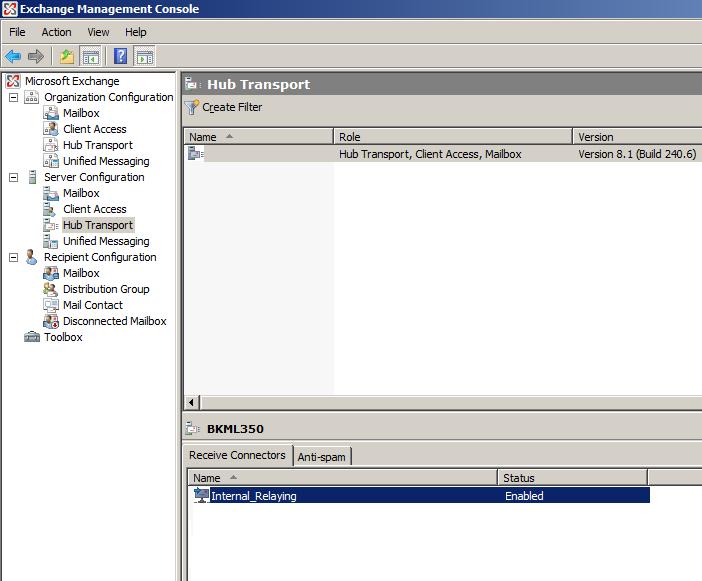702x581 pixels.
Task: Open Help via the question mark icon
Action: pyautogui.click(x=120, y=56)
